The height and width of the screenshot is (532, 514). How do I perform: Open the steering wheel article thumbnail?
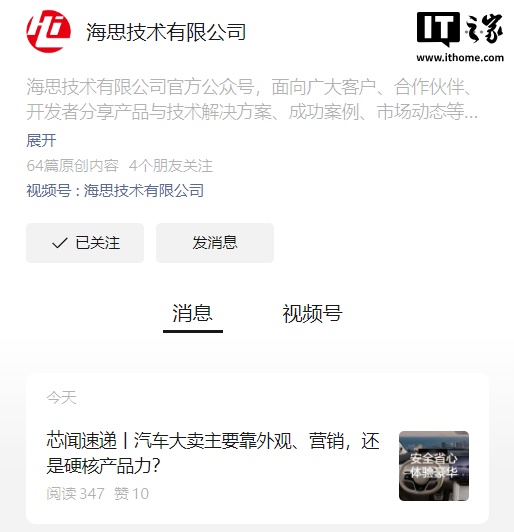(434, 466)
